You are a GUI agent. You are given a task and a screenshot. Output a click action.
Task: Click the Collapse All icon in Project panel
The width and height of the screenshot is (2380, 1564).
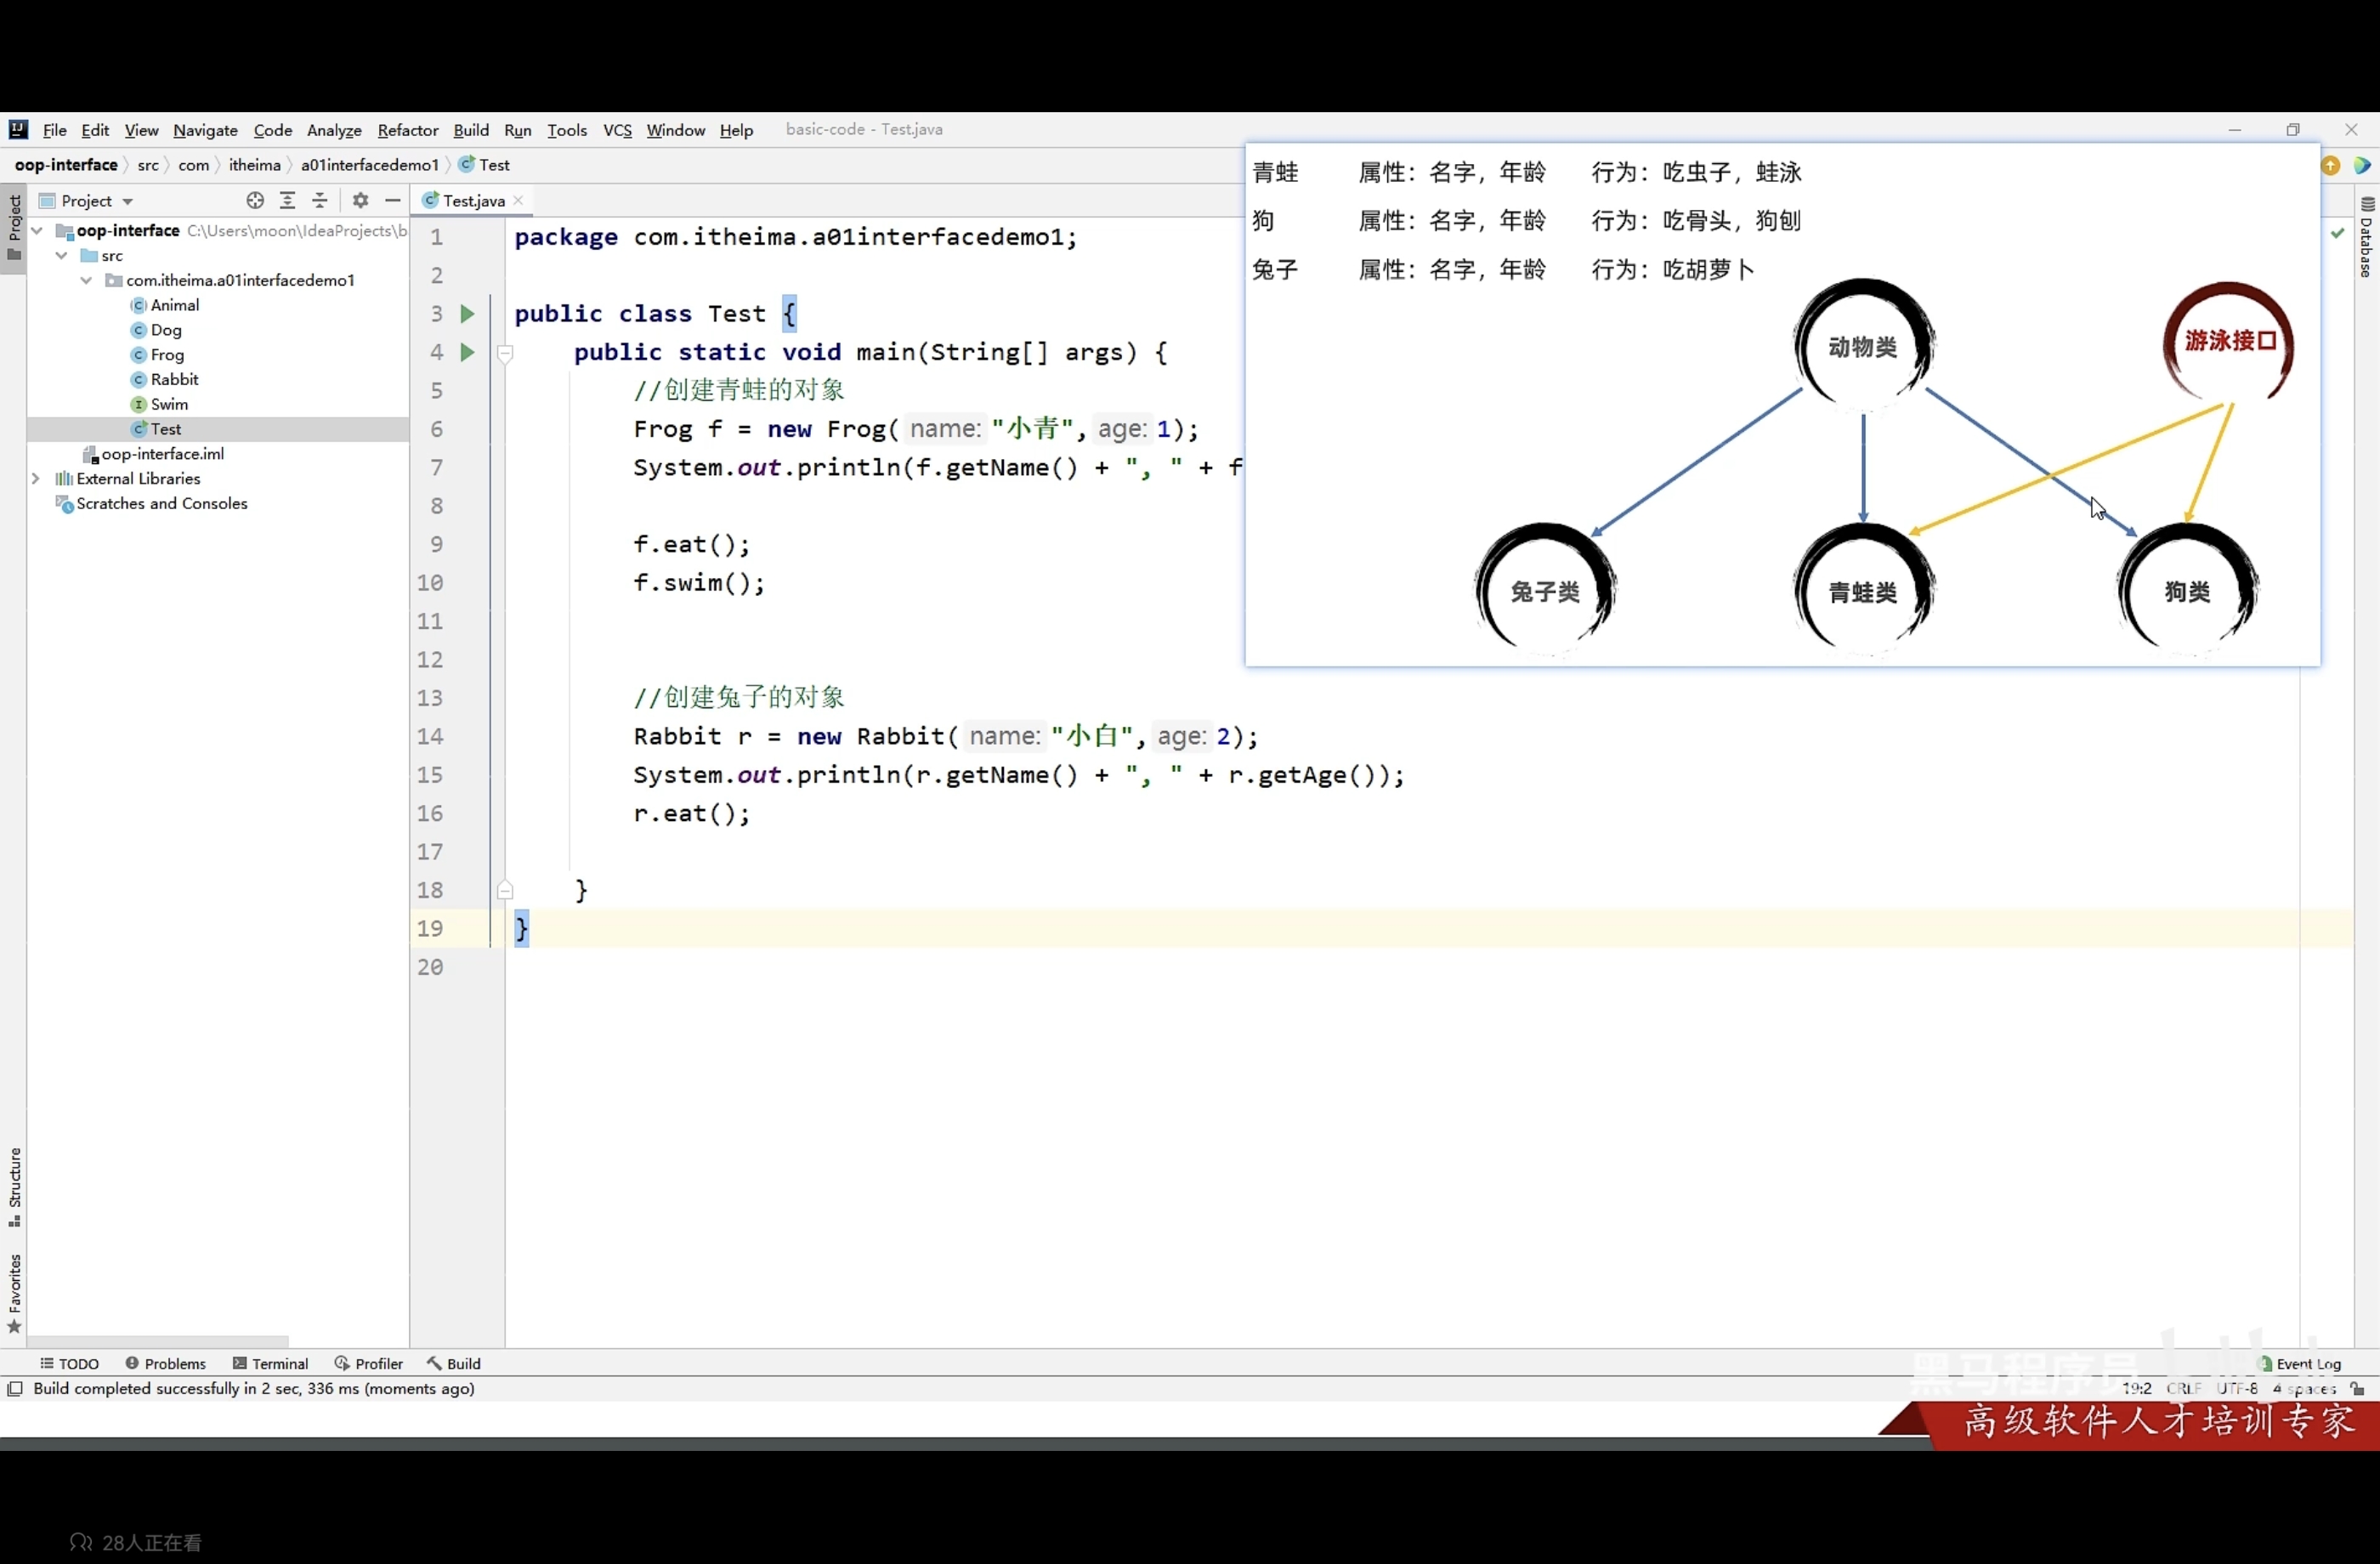tap(320, 201)
